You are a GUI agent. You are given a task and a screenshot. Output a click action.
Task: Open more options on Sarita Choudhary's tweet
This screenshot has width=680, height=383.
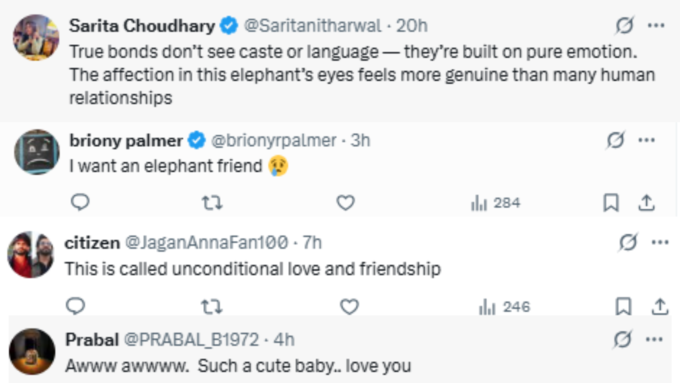pyautogui.click(x=656, y=26)
